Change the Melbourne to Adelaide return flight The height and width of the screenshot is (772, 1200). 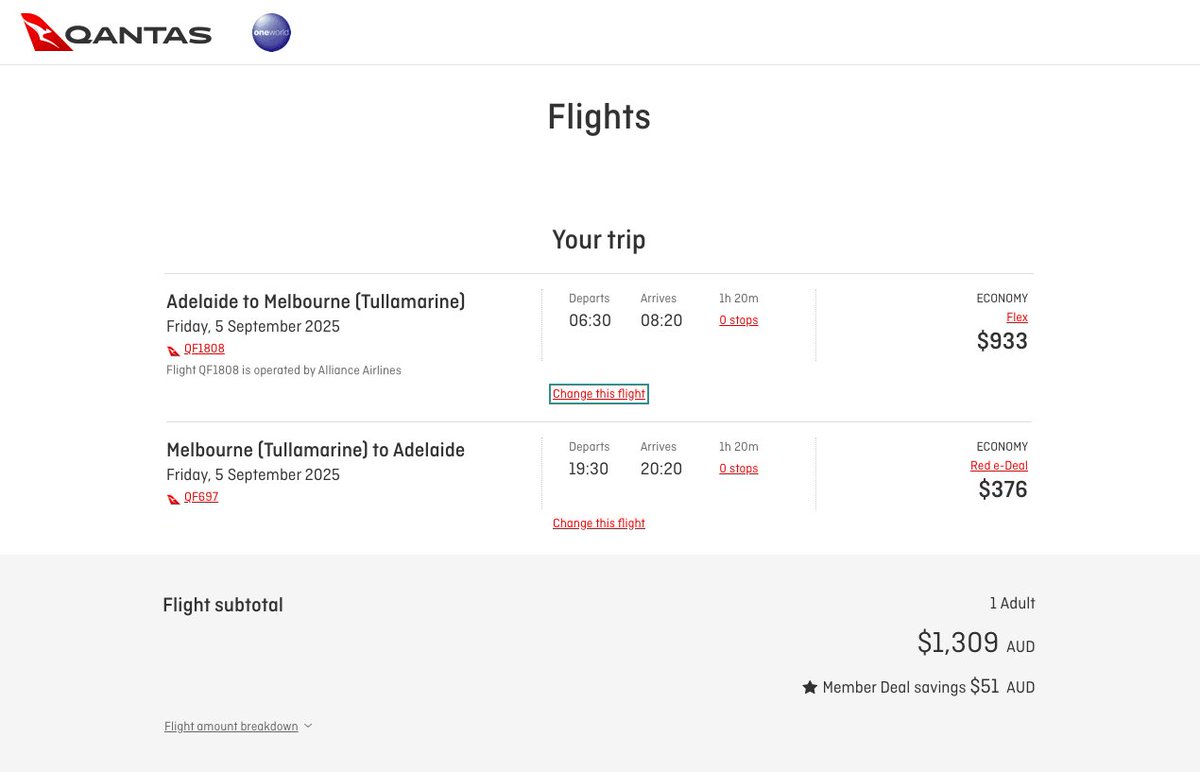coord(599,523)
